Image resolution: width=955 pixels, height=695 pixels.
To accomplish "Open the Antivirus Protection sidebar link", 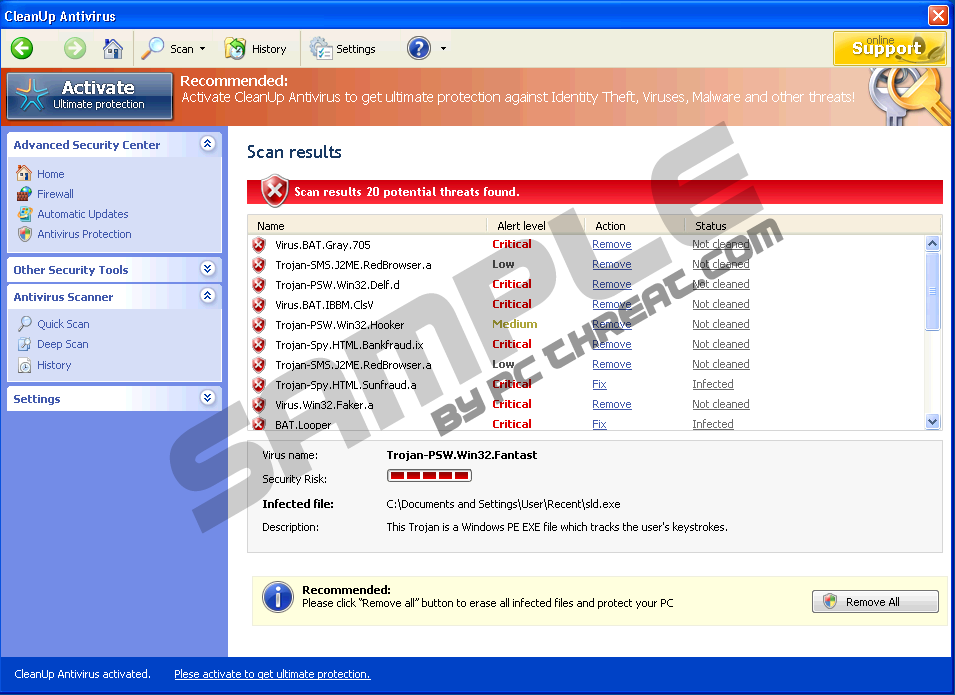I will pos(84,234).
